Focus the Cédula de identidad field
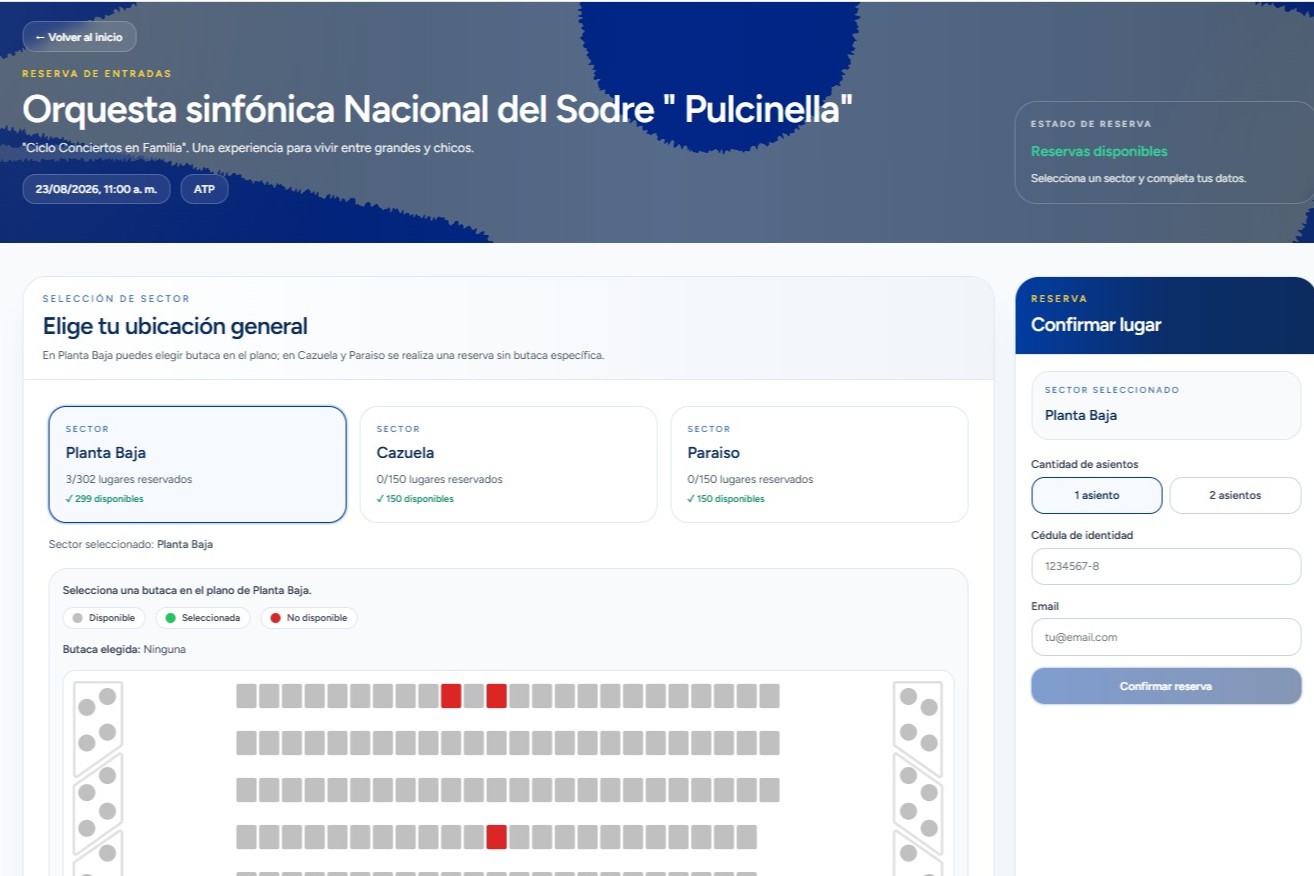 point(1166,566)
